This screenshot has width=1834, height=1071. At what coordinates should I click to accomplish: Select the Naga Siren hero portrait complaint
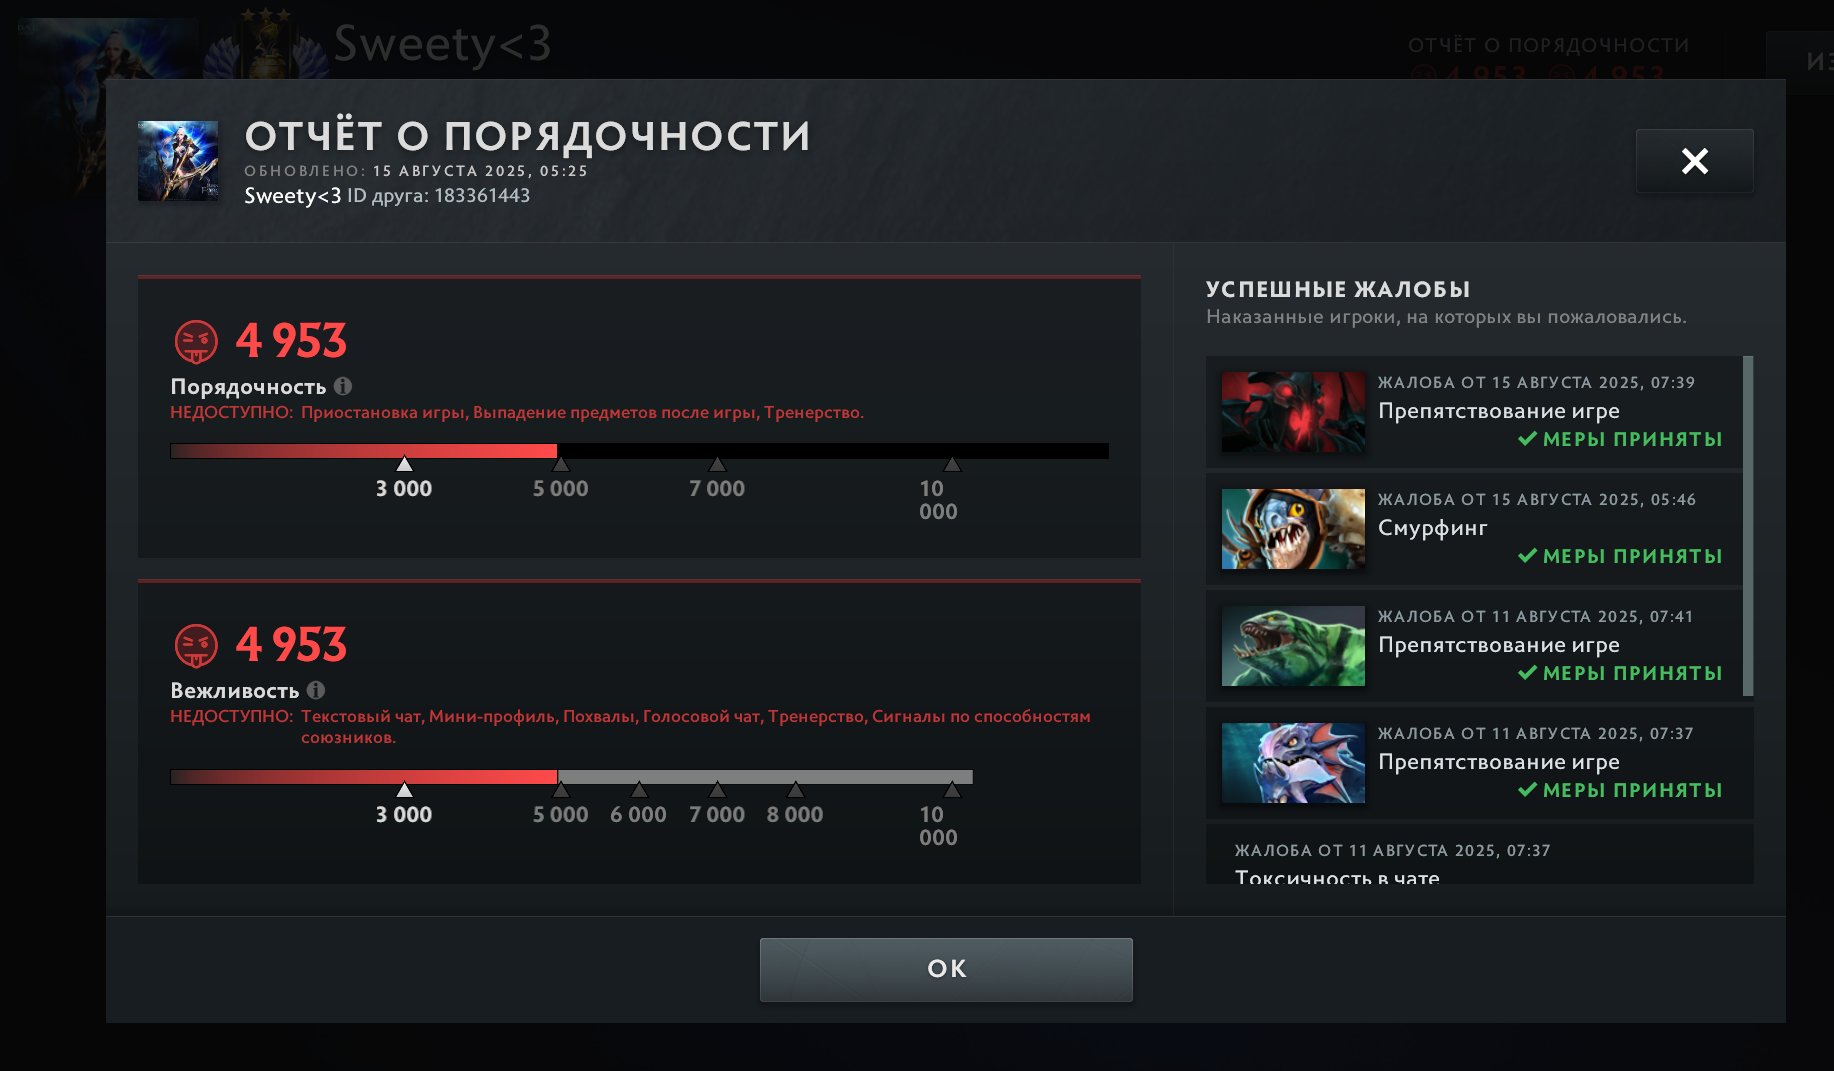(x=1293, y=763)
